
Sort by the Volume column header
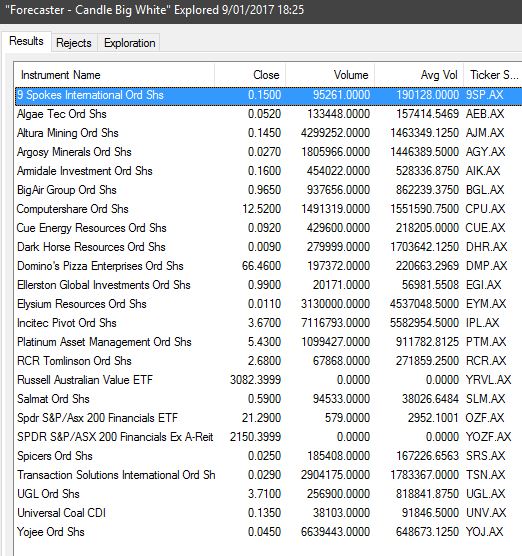tap(330, 75)
